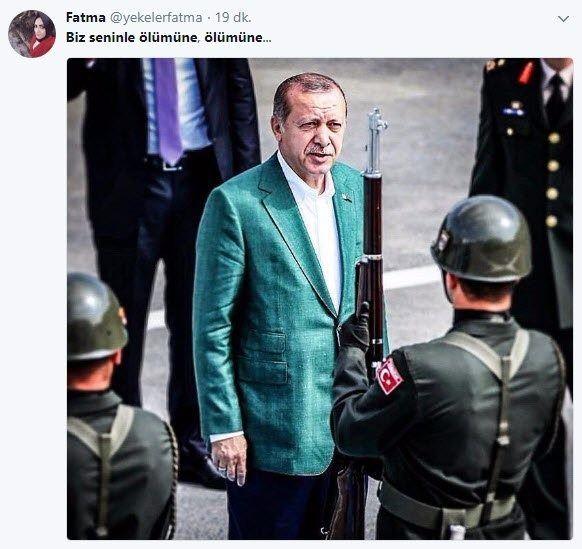Click the right soldier's green helmet
The height and width of the screenshot is (549, 582).
click(x=483, y=238)
